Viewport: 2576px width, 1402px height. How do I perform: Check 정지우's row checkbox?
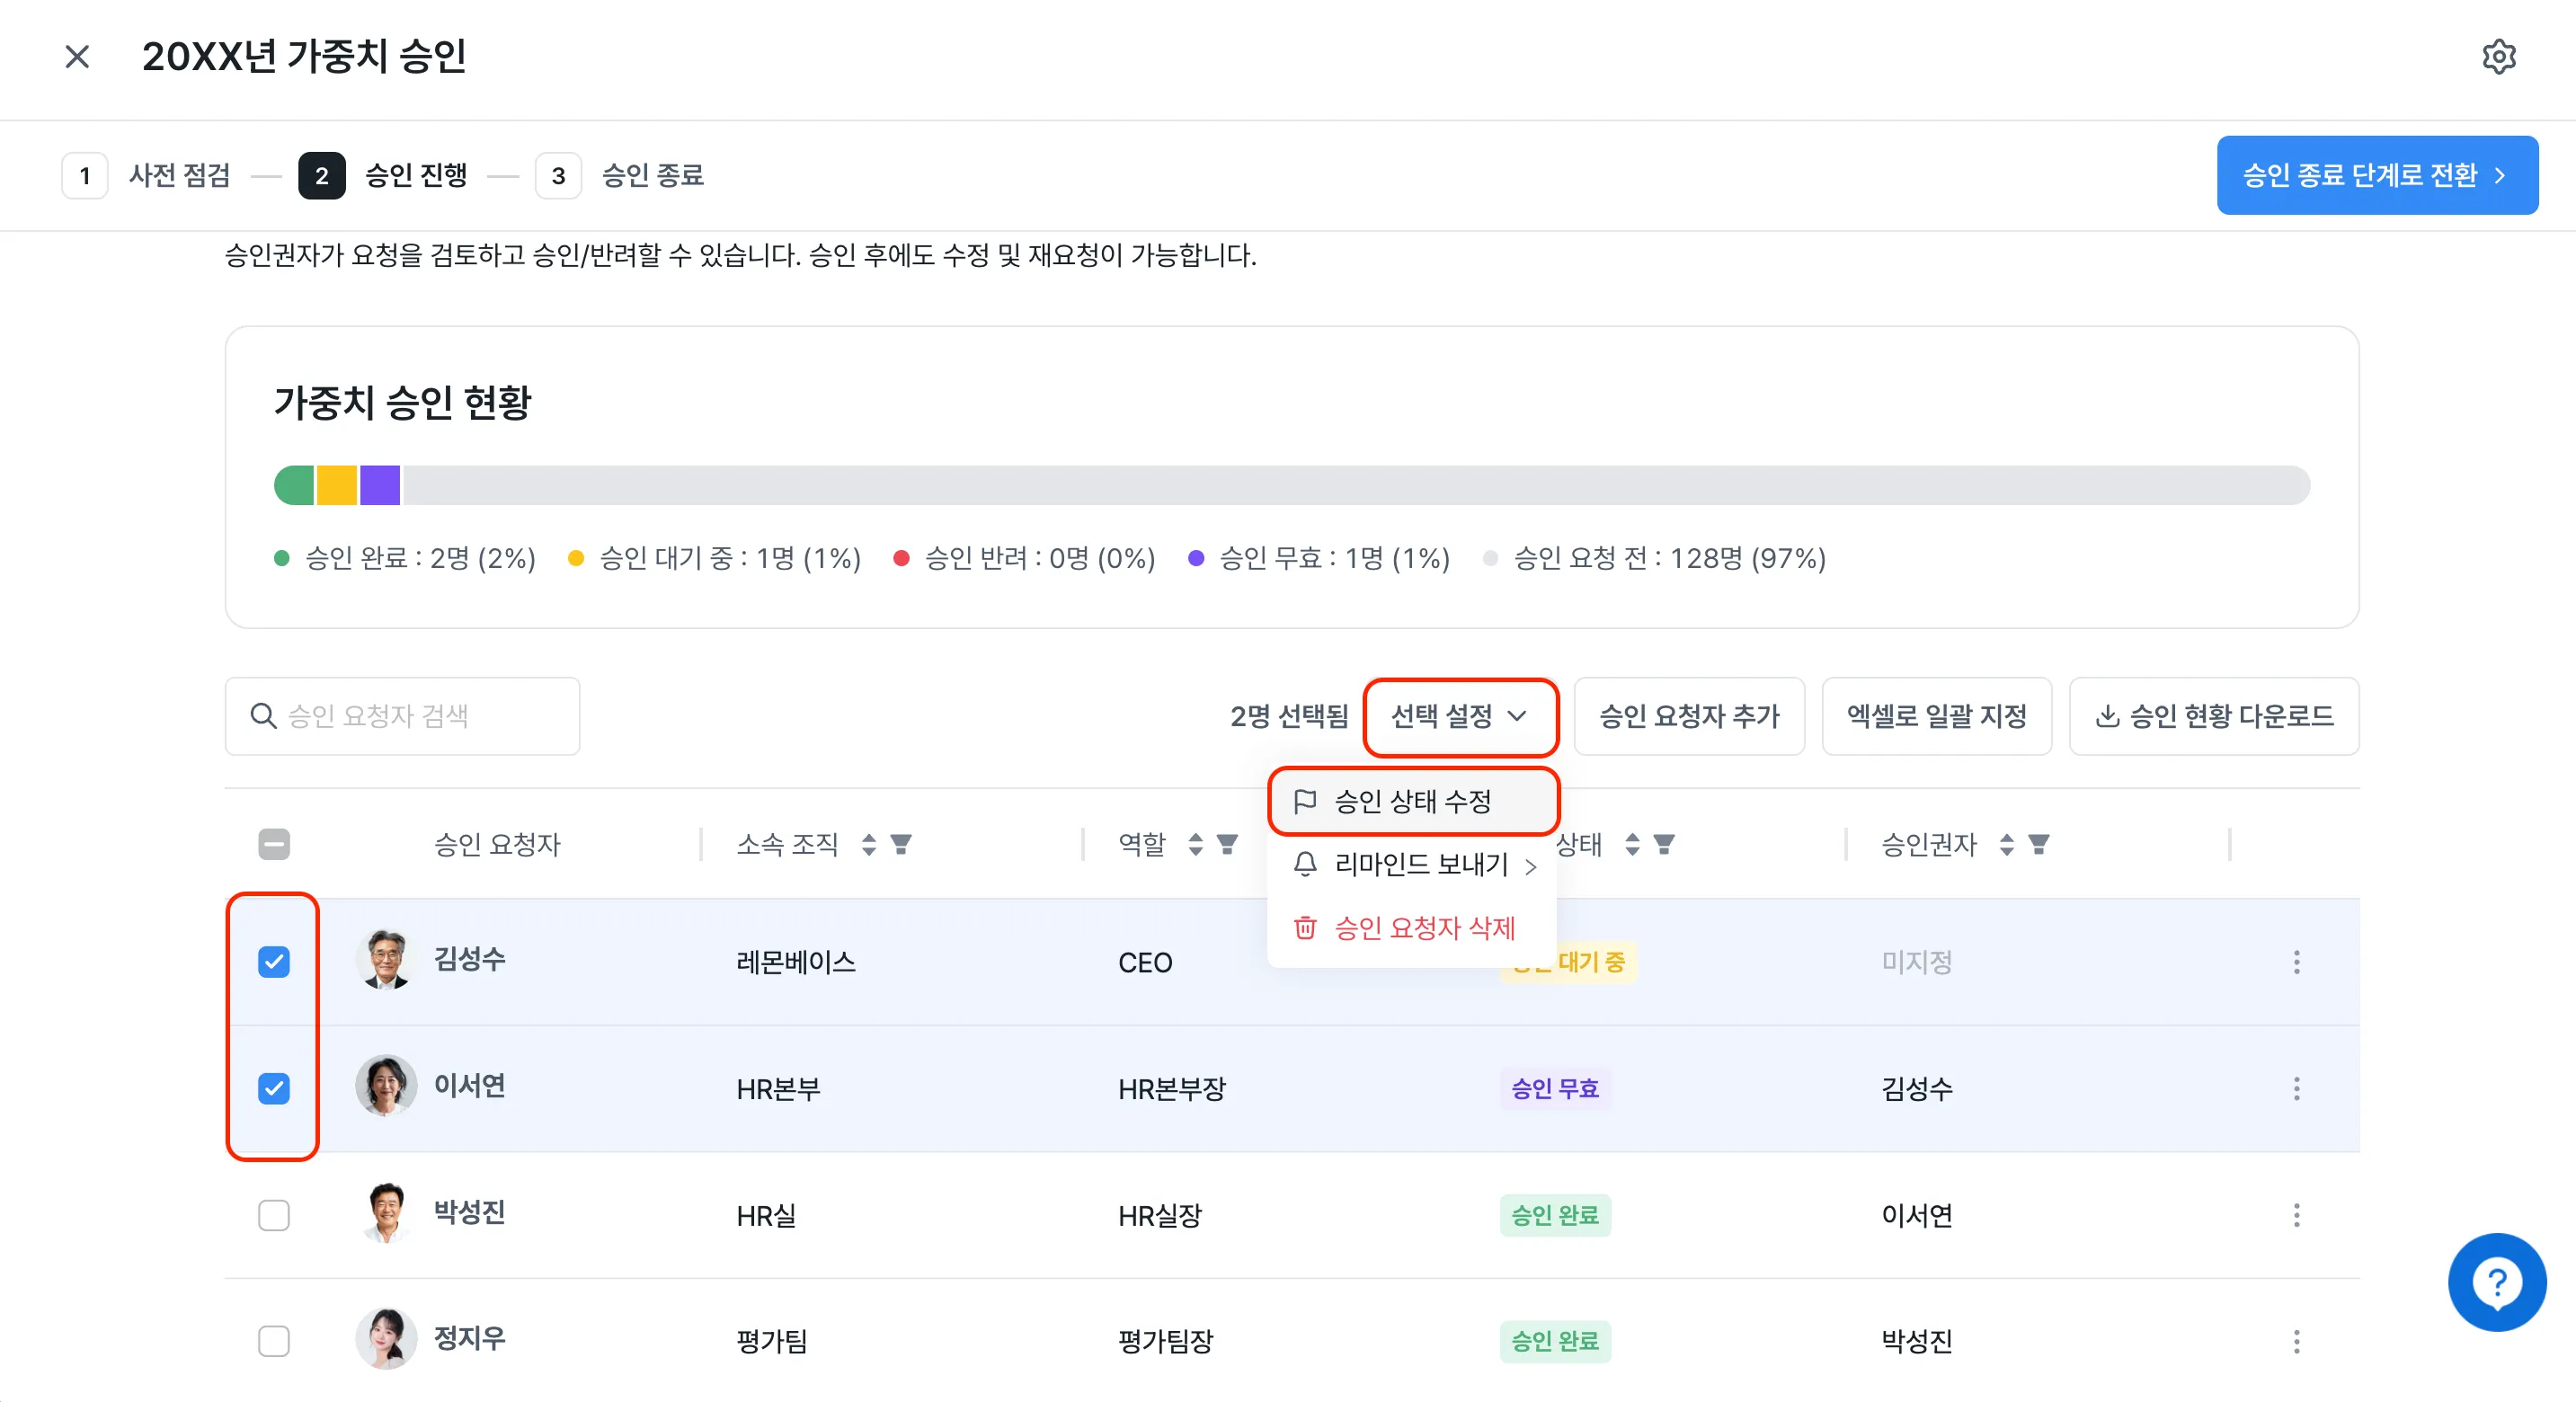pos(274,1341)
